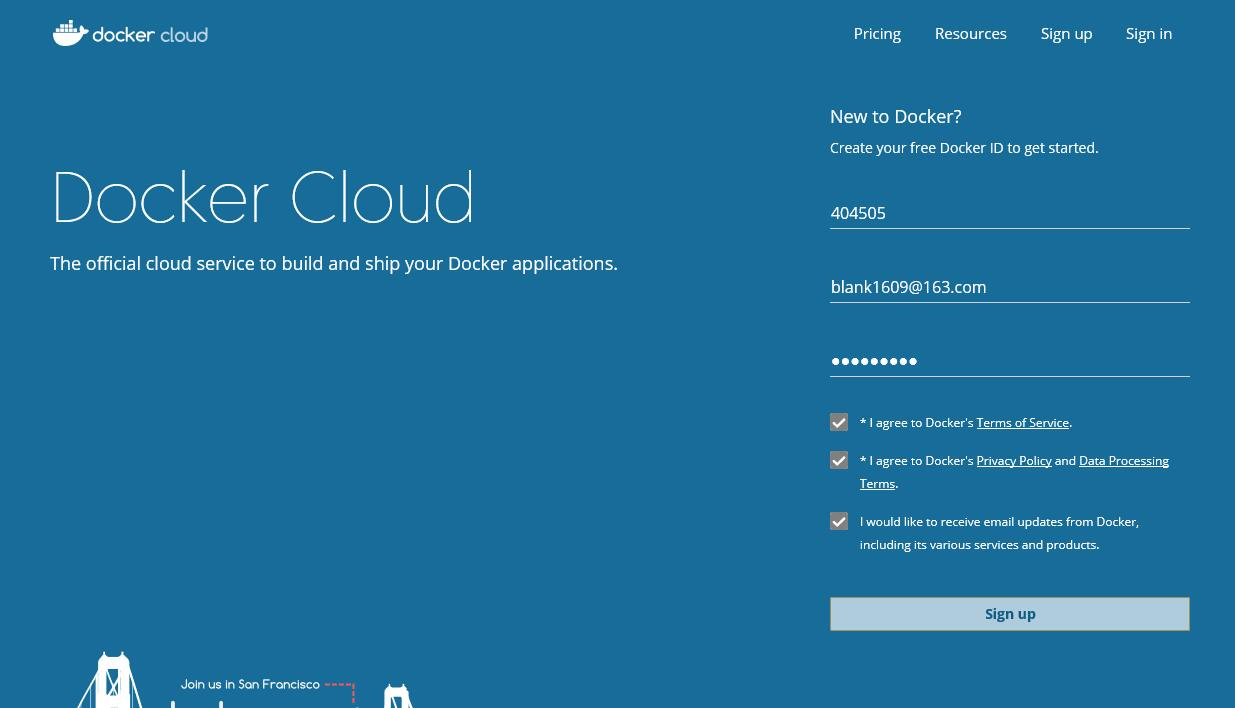Open the Terms of Service link
The image size is (1235, 708).
(1022, 423)
